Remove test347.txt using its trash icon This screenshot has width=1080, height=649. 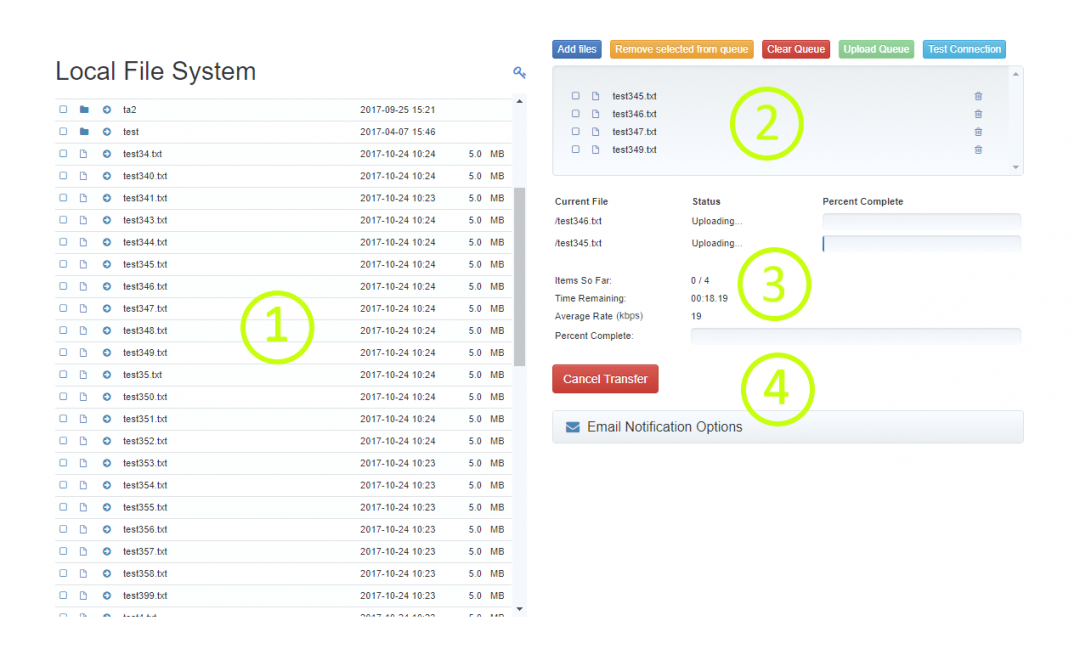(x=978, y=132)
